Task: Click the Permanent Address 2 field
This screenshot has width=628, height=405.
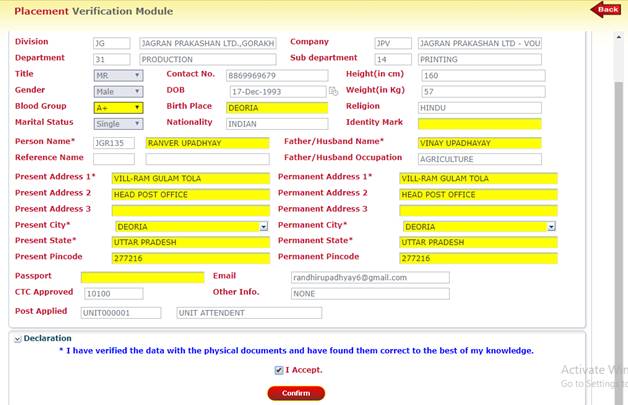Action: click(x=478, y=195)
